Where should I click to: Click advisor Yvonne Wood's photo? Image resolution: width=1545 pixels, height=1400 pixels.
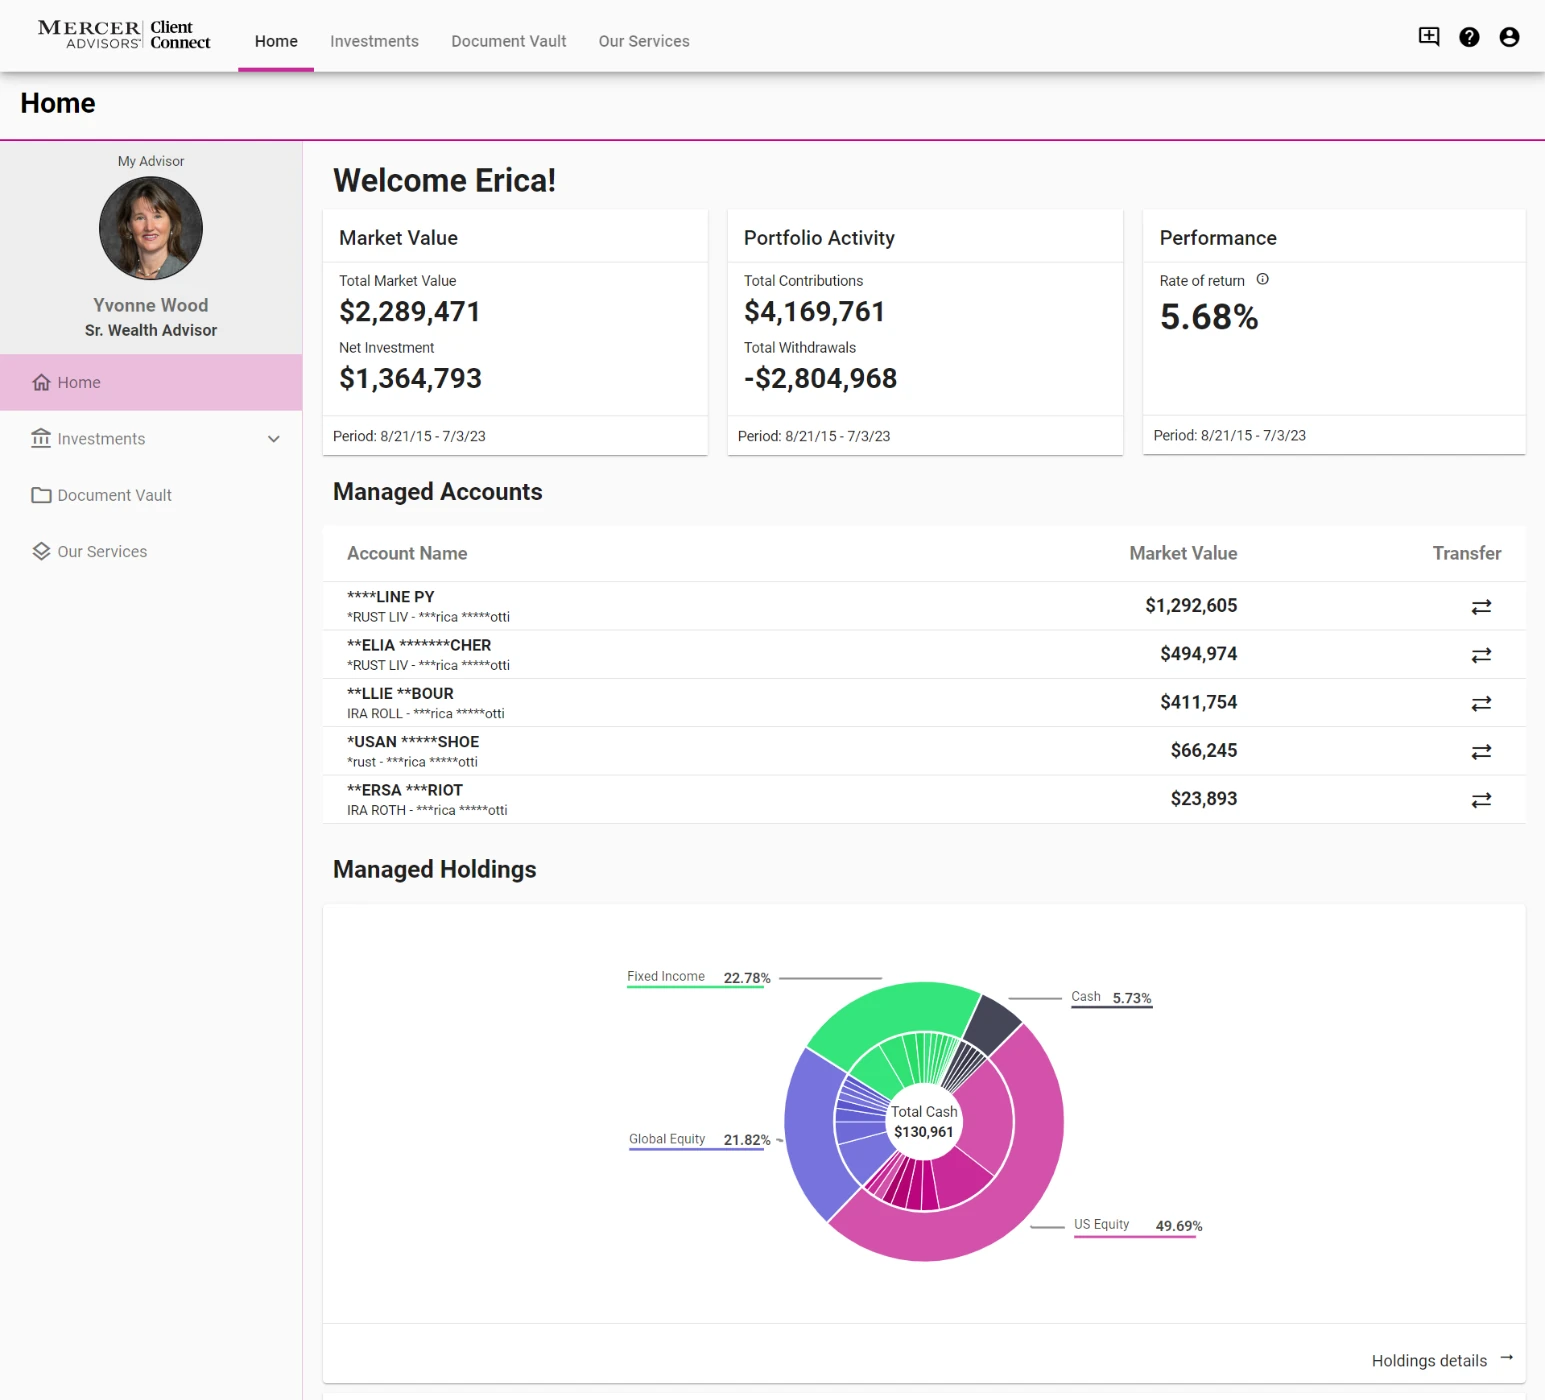[x=151, y=228]
